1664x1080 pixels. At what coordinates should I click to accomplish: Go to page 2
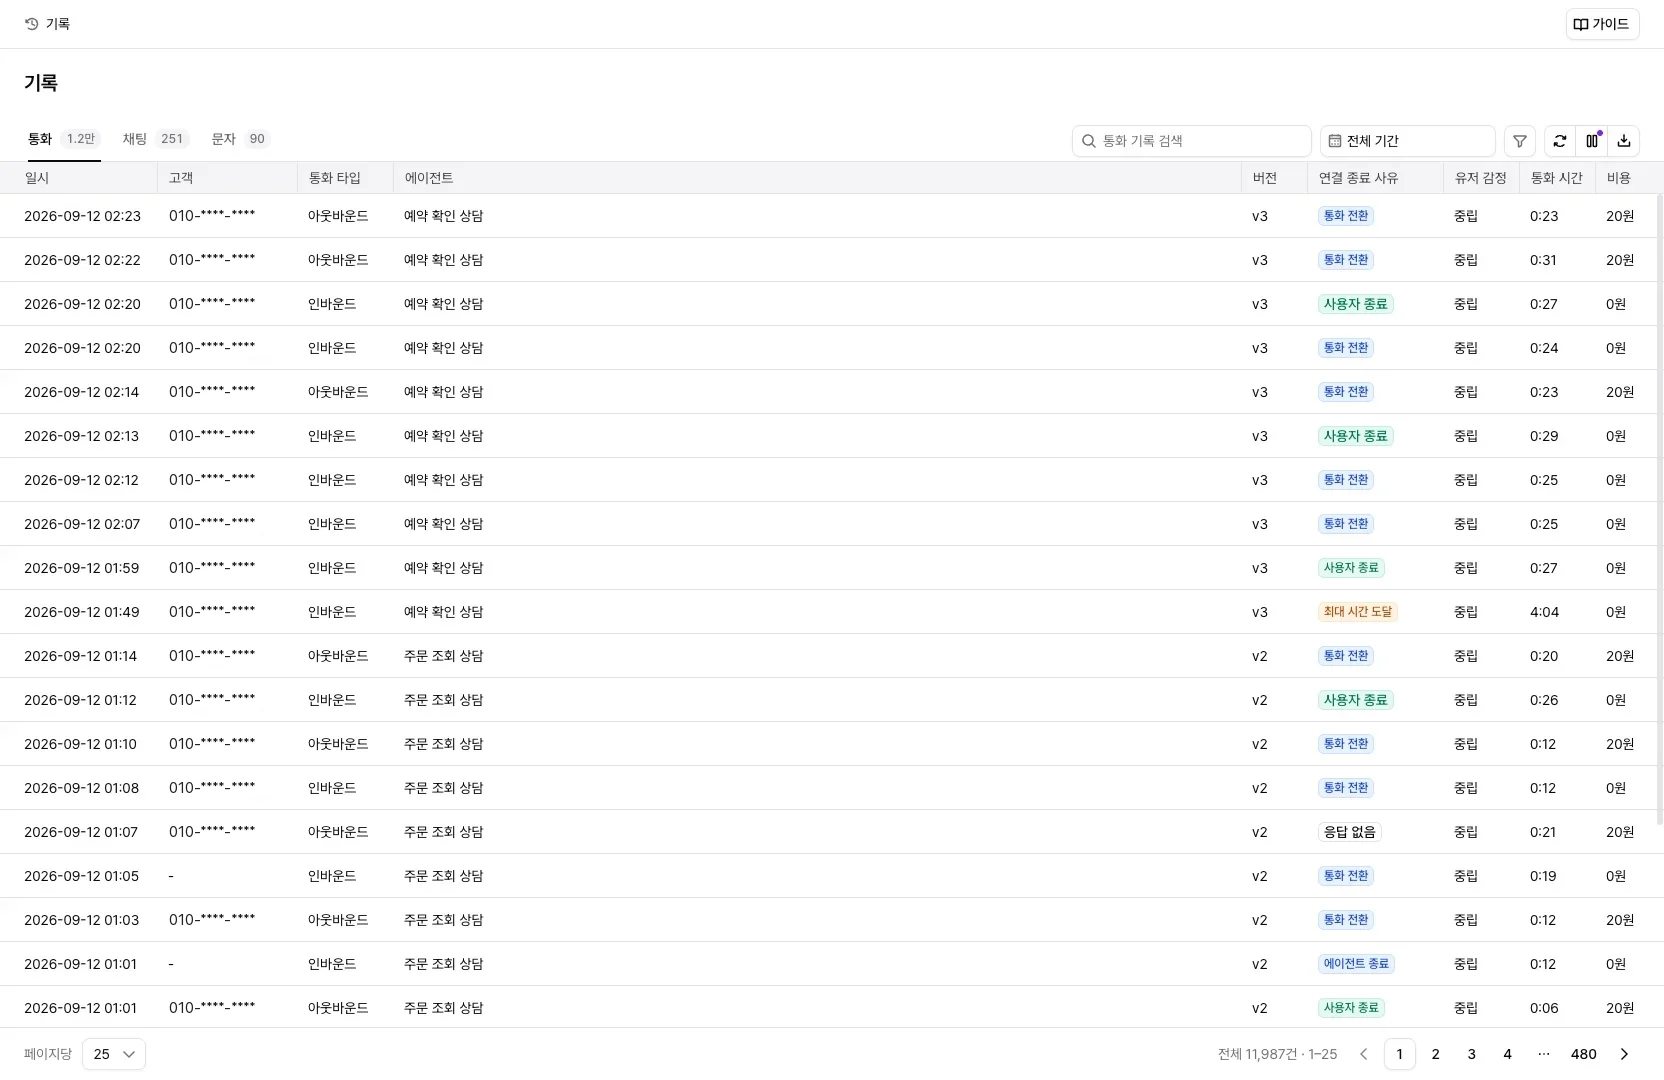(1436, 1054)
